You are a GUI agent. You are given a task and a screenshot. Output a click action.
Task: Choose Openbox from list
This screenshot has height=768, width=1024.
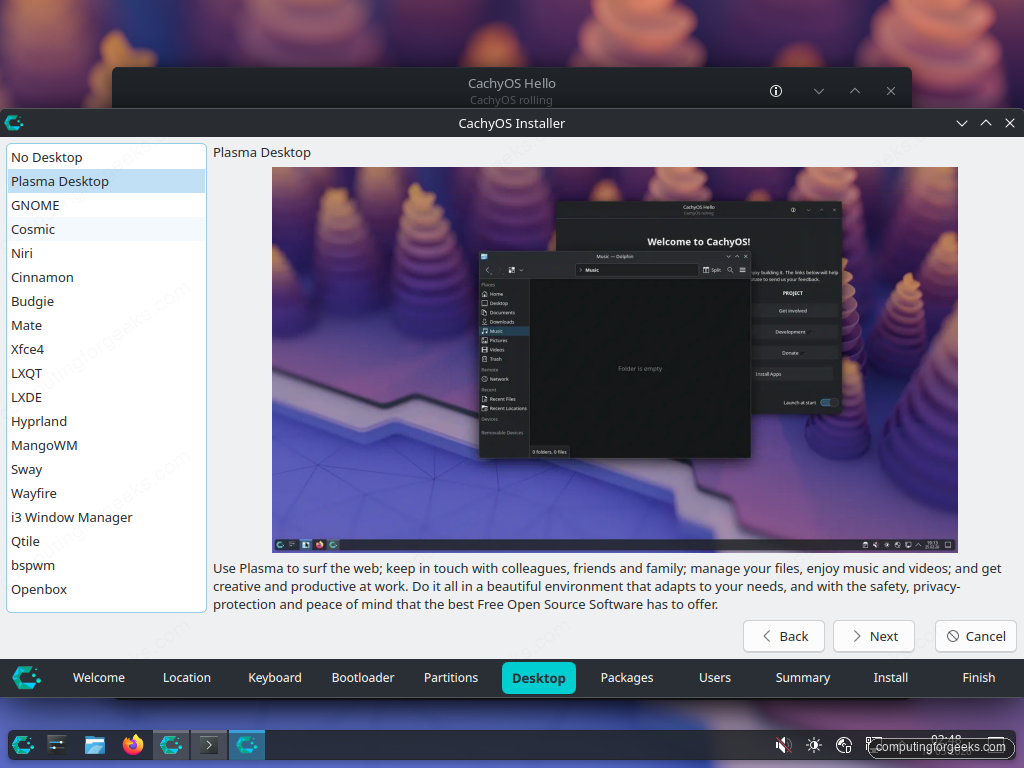coord(106,590)
